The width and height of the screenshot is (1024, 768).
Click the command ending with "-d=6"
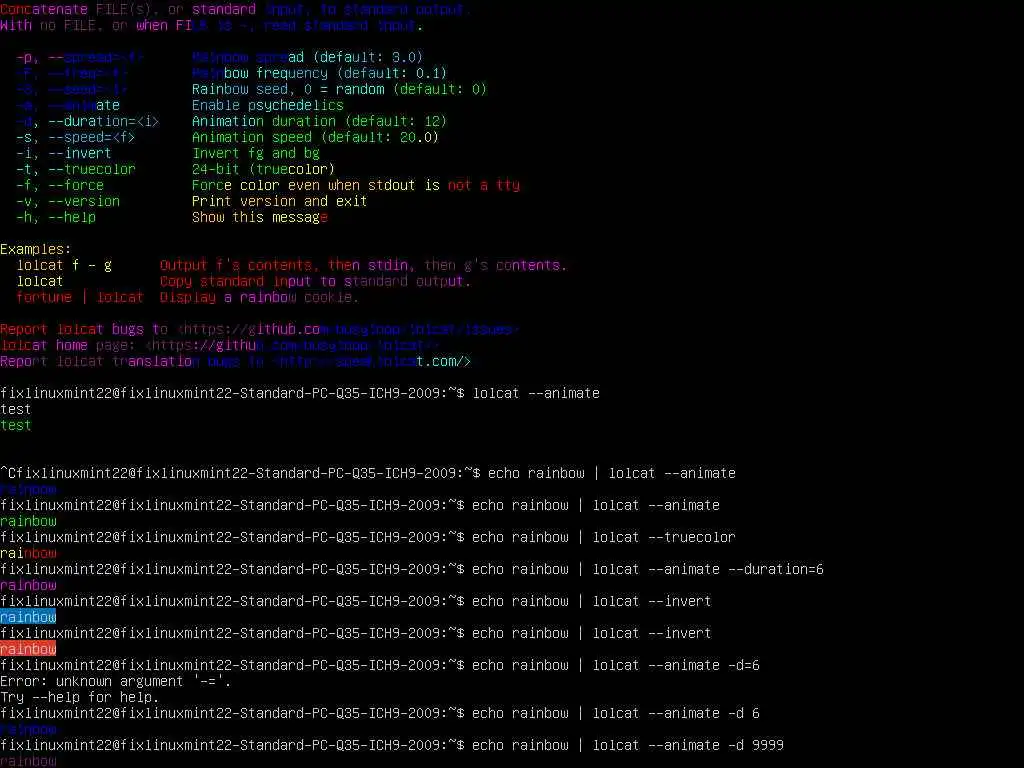point(379,665)
